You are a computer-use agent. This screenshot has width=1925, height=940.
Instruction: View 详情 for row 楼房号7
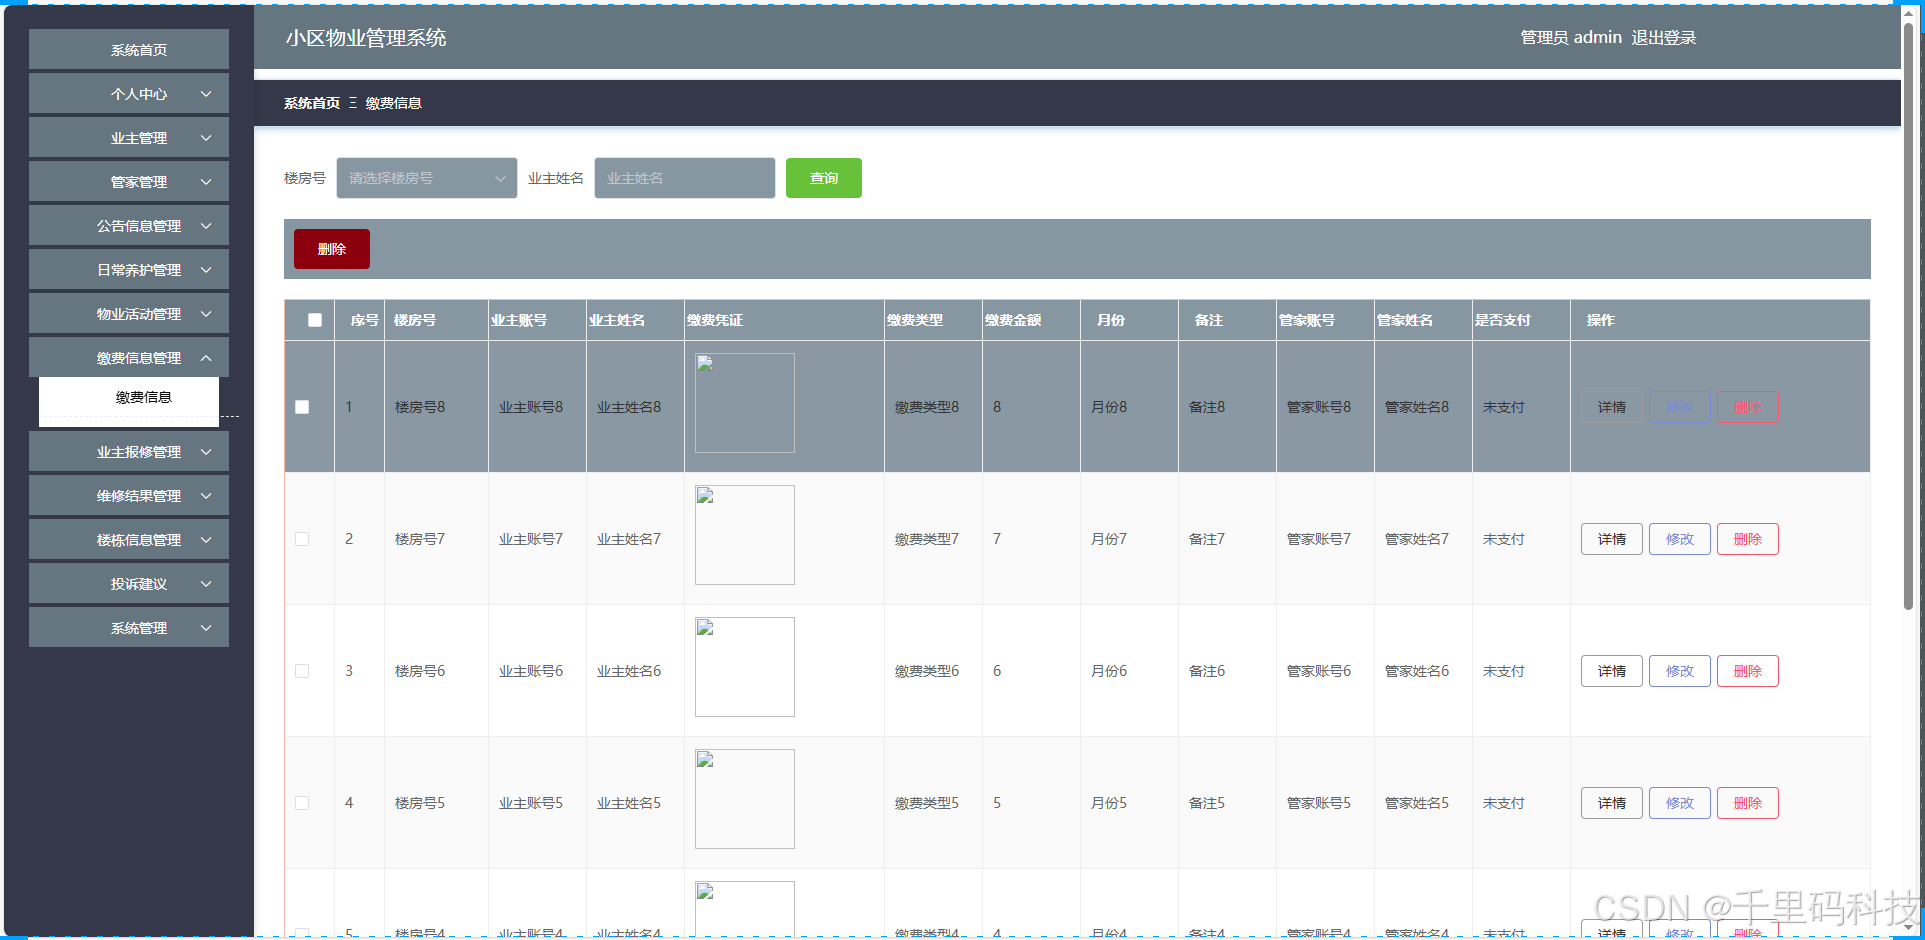pyautogui.click(x=1612, y=539)
